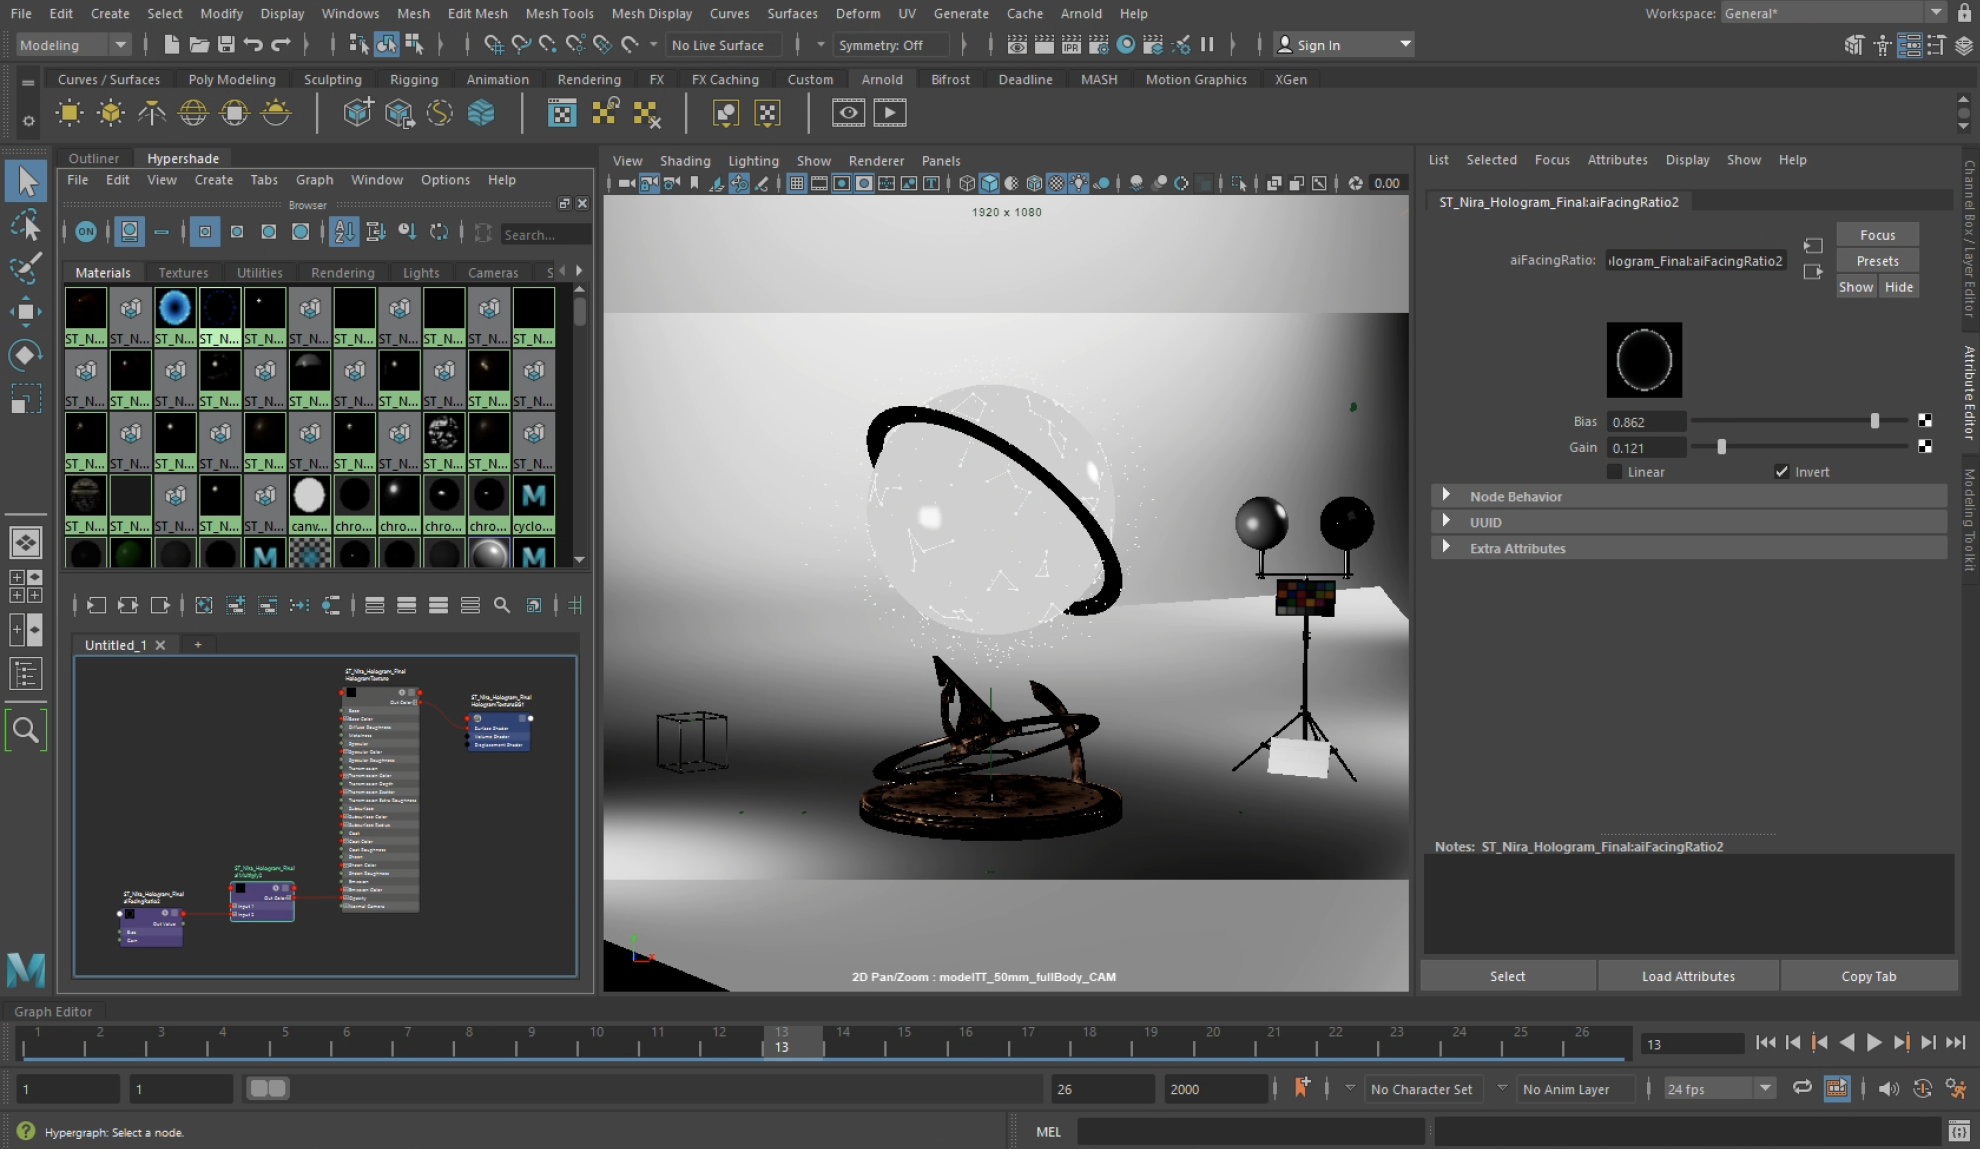Switch to the Textures tab in the browser

(x=184, y=272)
